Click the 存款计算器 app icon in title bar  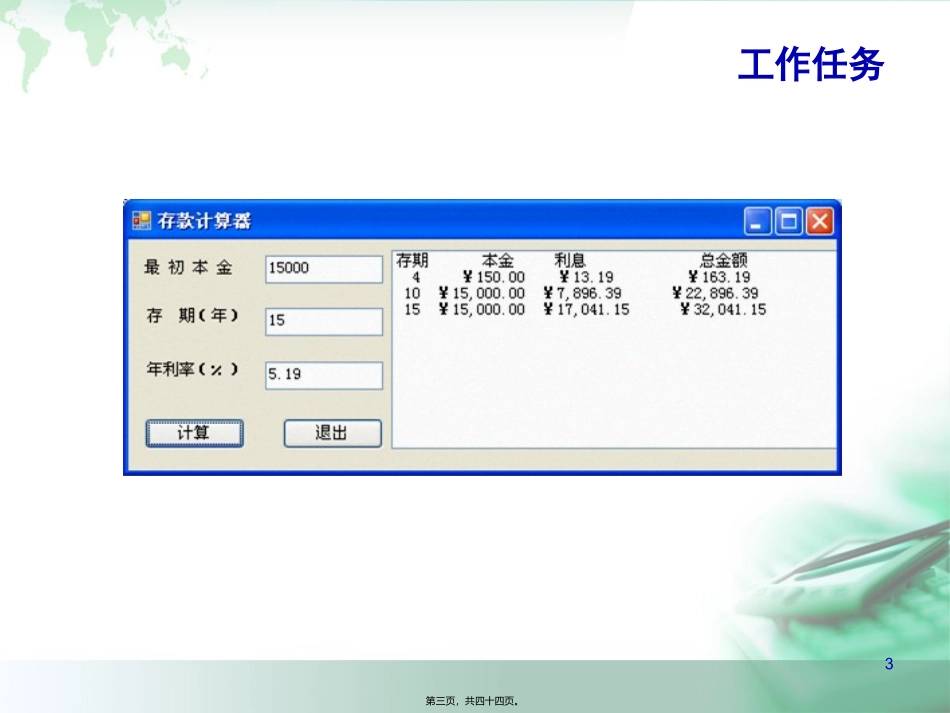[x=141, y=221]
